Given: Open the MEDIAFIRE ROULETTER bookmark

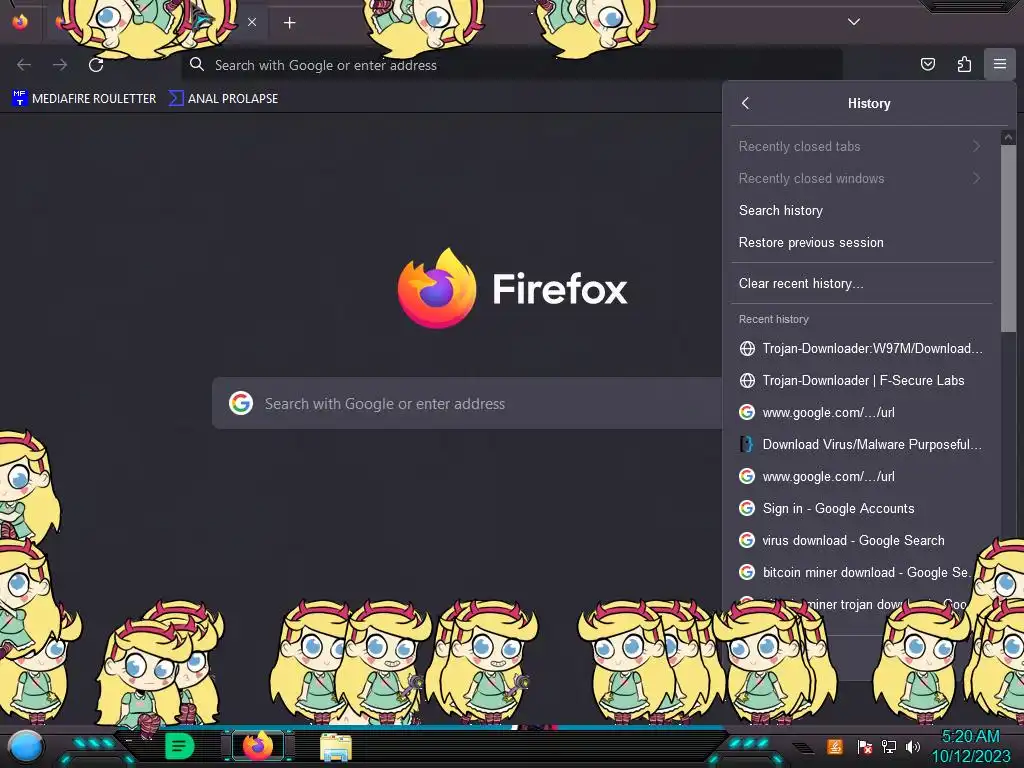Looking at the screenshot, I should 84,99.
